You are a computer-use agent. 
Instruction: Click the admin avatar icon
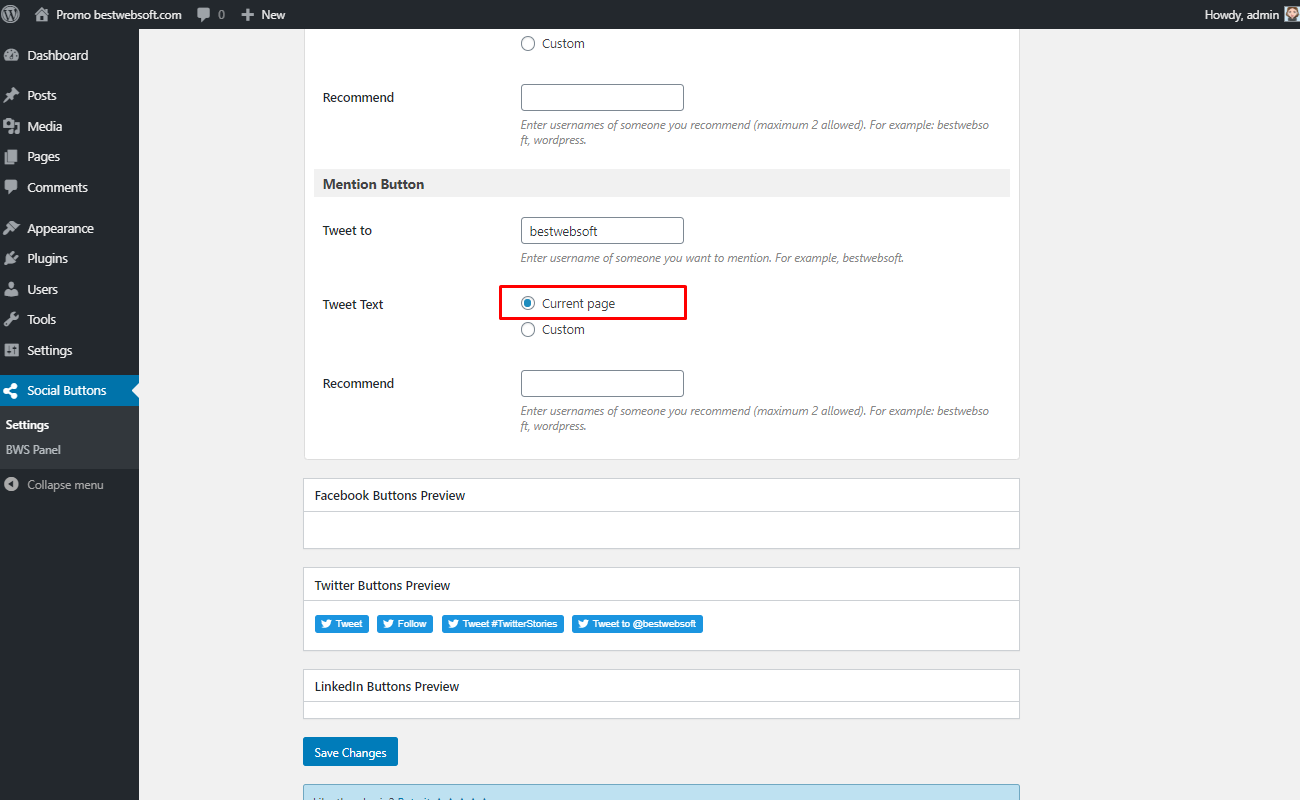(x=1291, y=14)
